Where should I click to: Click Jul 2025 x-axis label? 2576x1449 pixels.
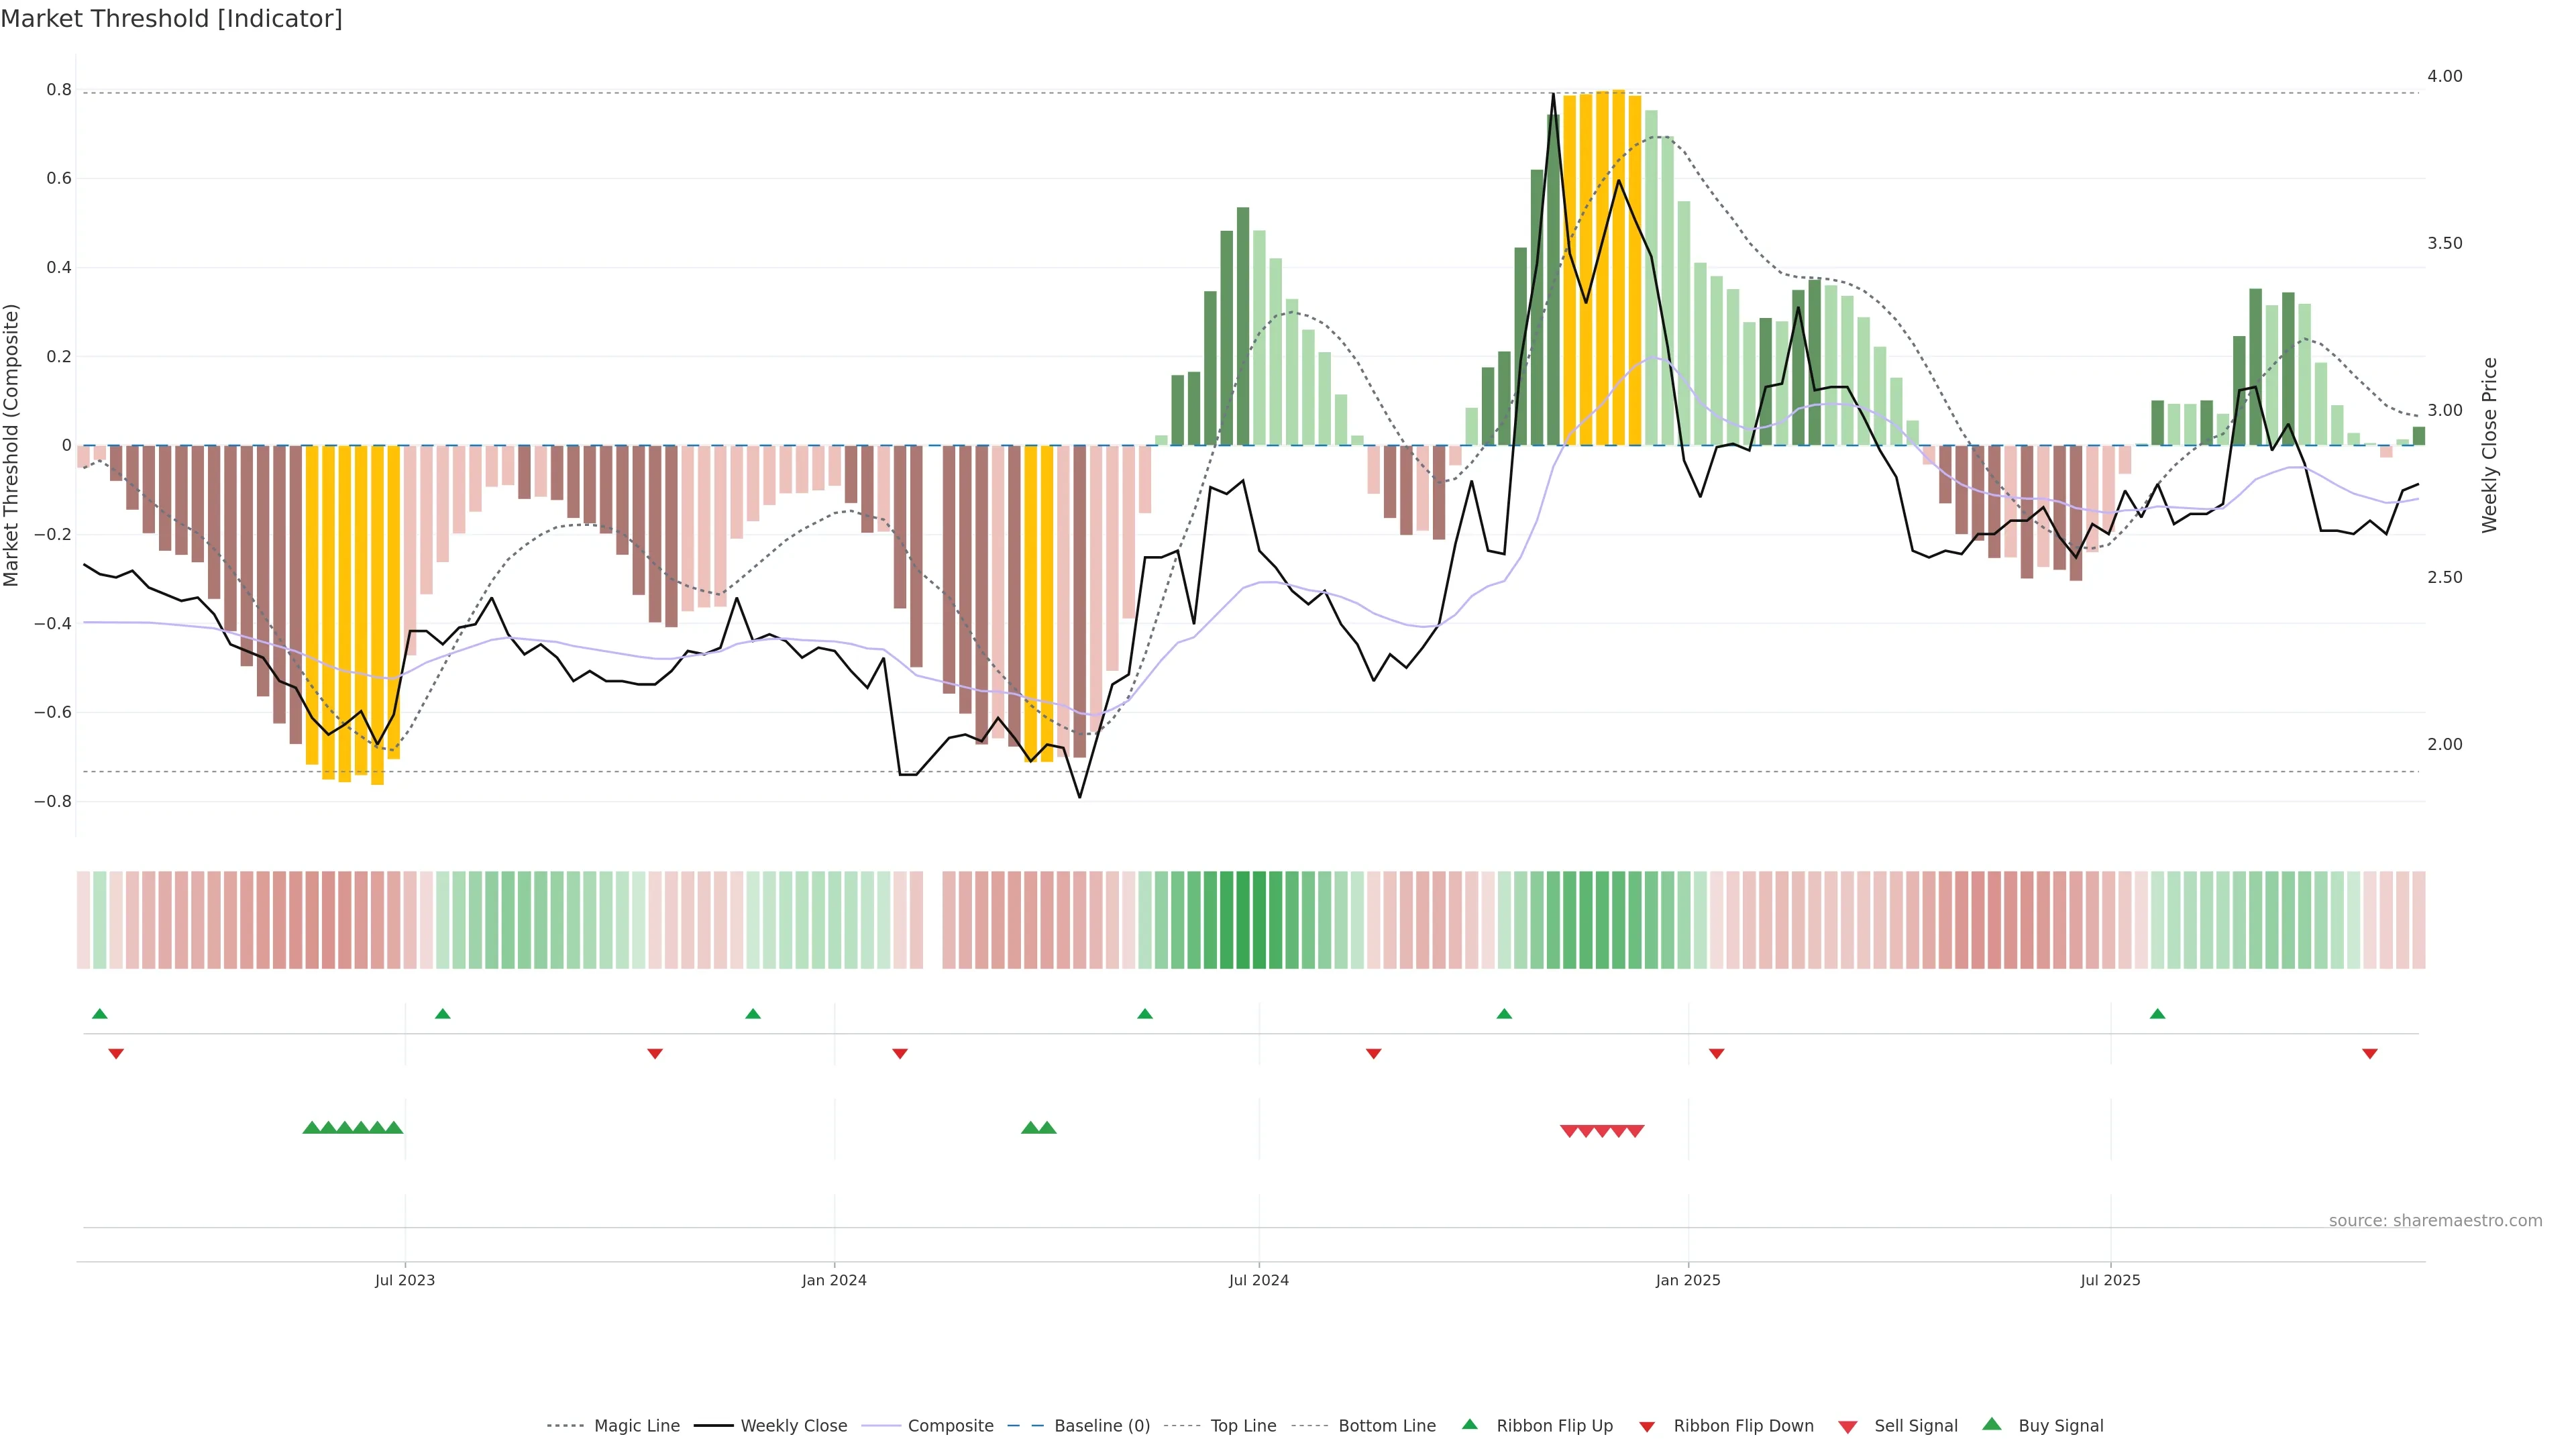2110,1280
